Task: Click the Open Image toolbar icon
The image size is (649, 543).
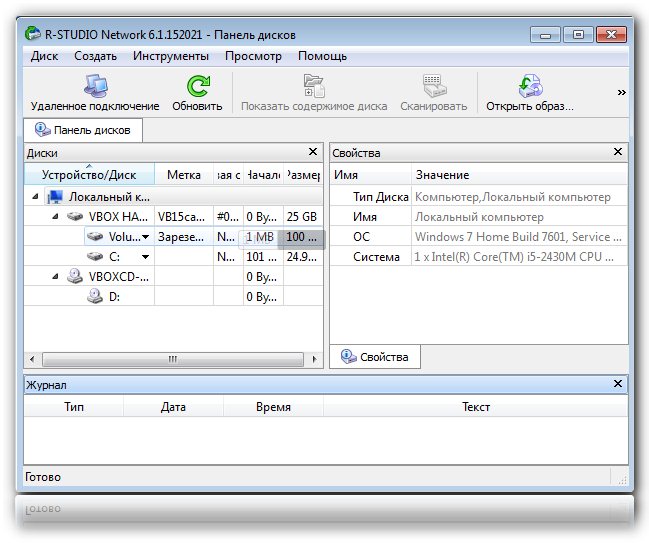Action: 529,87
